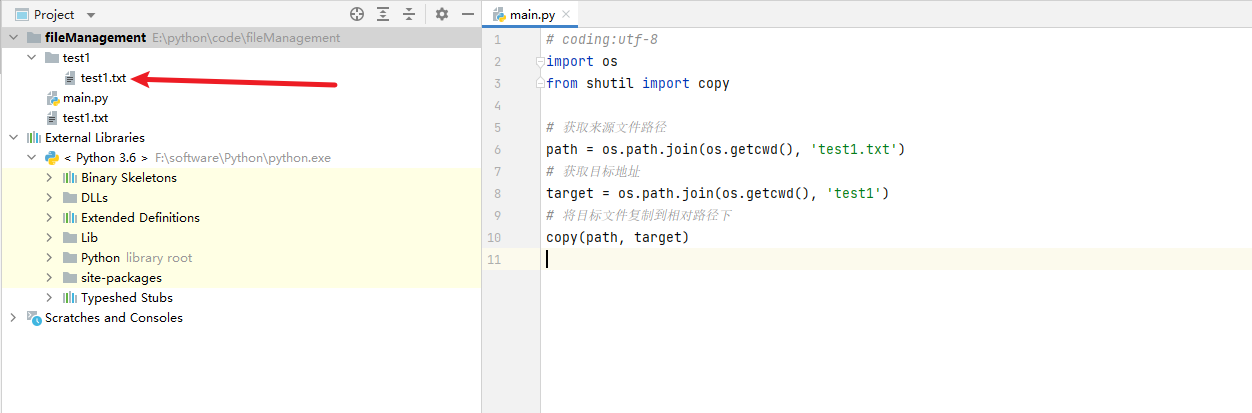Click file icon of test1.txt inside test1 folder
Viewport: 1252px width, 413px height.
pyautogui.click(x=70, y=77)
